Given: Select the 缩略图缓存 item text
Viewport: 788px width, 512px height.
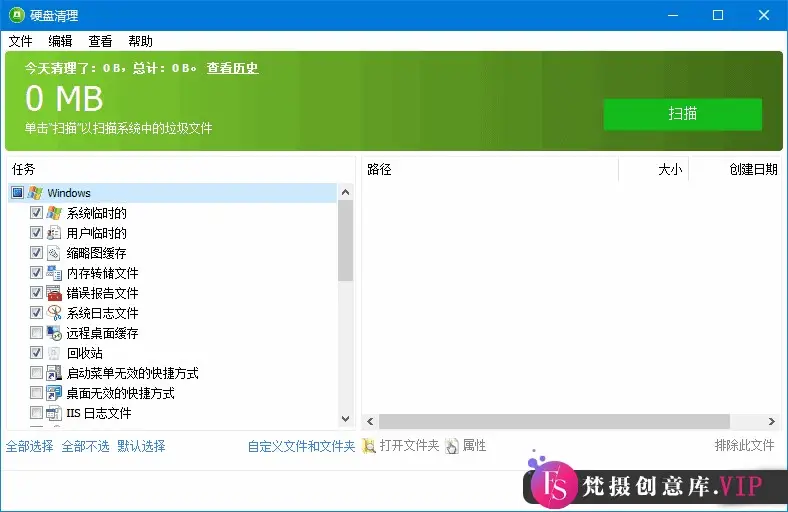Looking at the screenshot, I should click(96, 253).
